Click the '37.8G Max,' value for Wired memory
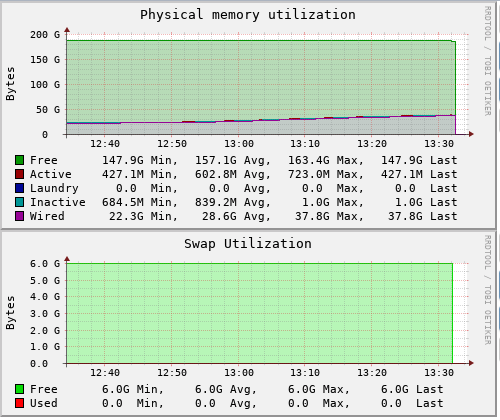This screenshot has height=420, width=500. click(329, 216)
